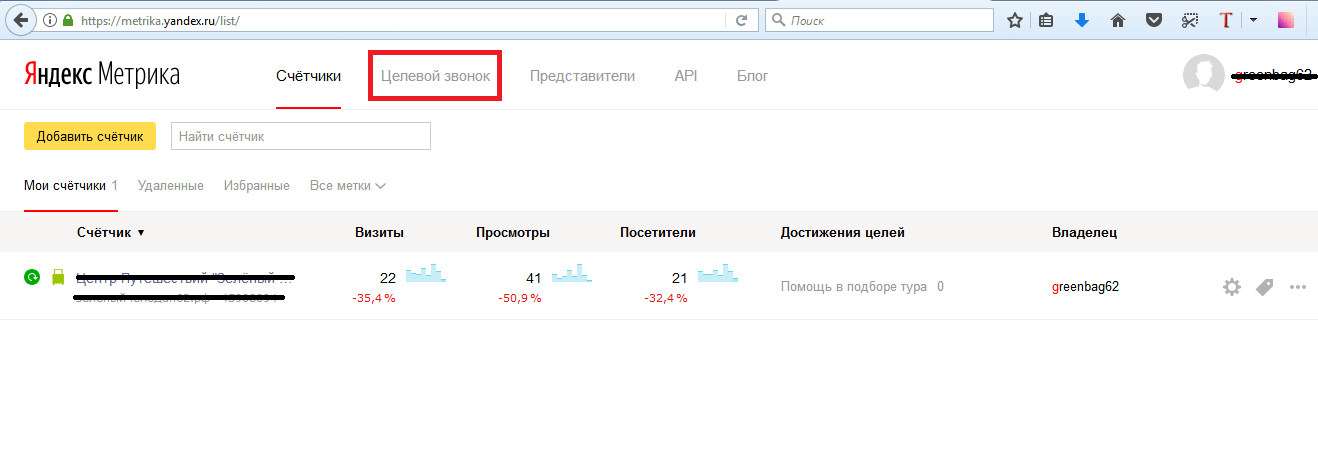This screenshot has width=1318, height=469.
Task: Click the Помощь в подборе тура goal
Action: pos(854,287)
